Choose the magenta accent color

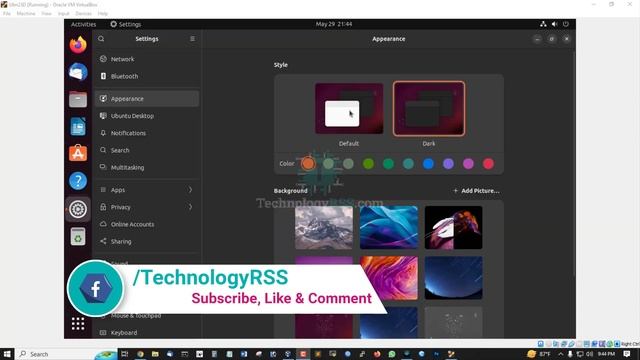coord(468,164)
